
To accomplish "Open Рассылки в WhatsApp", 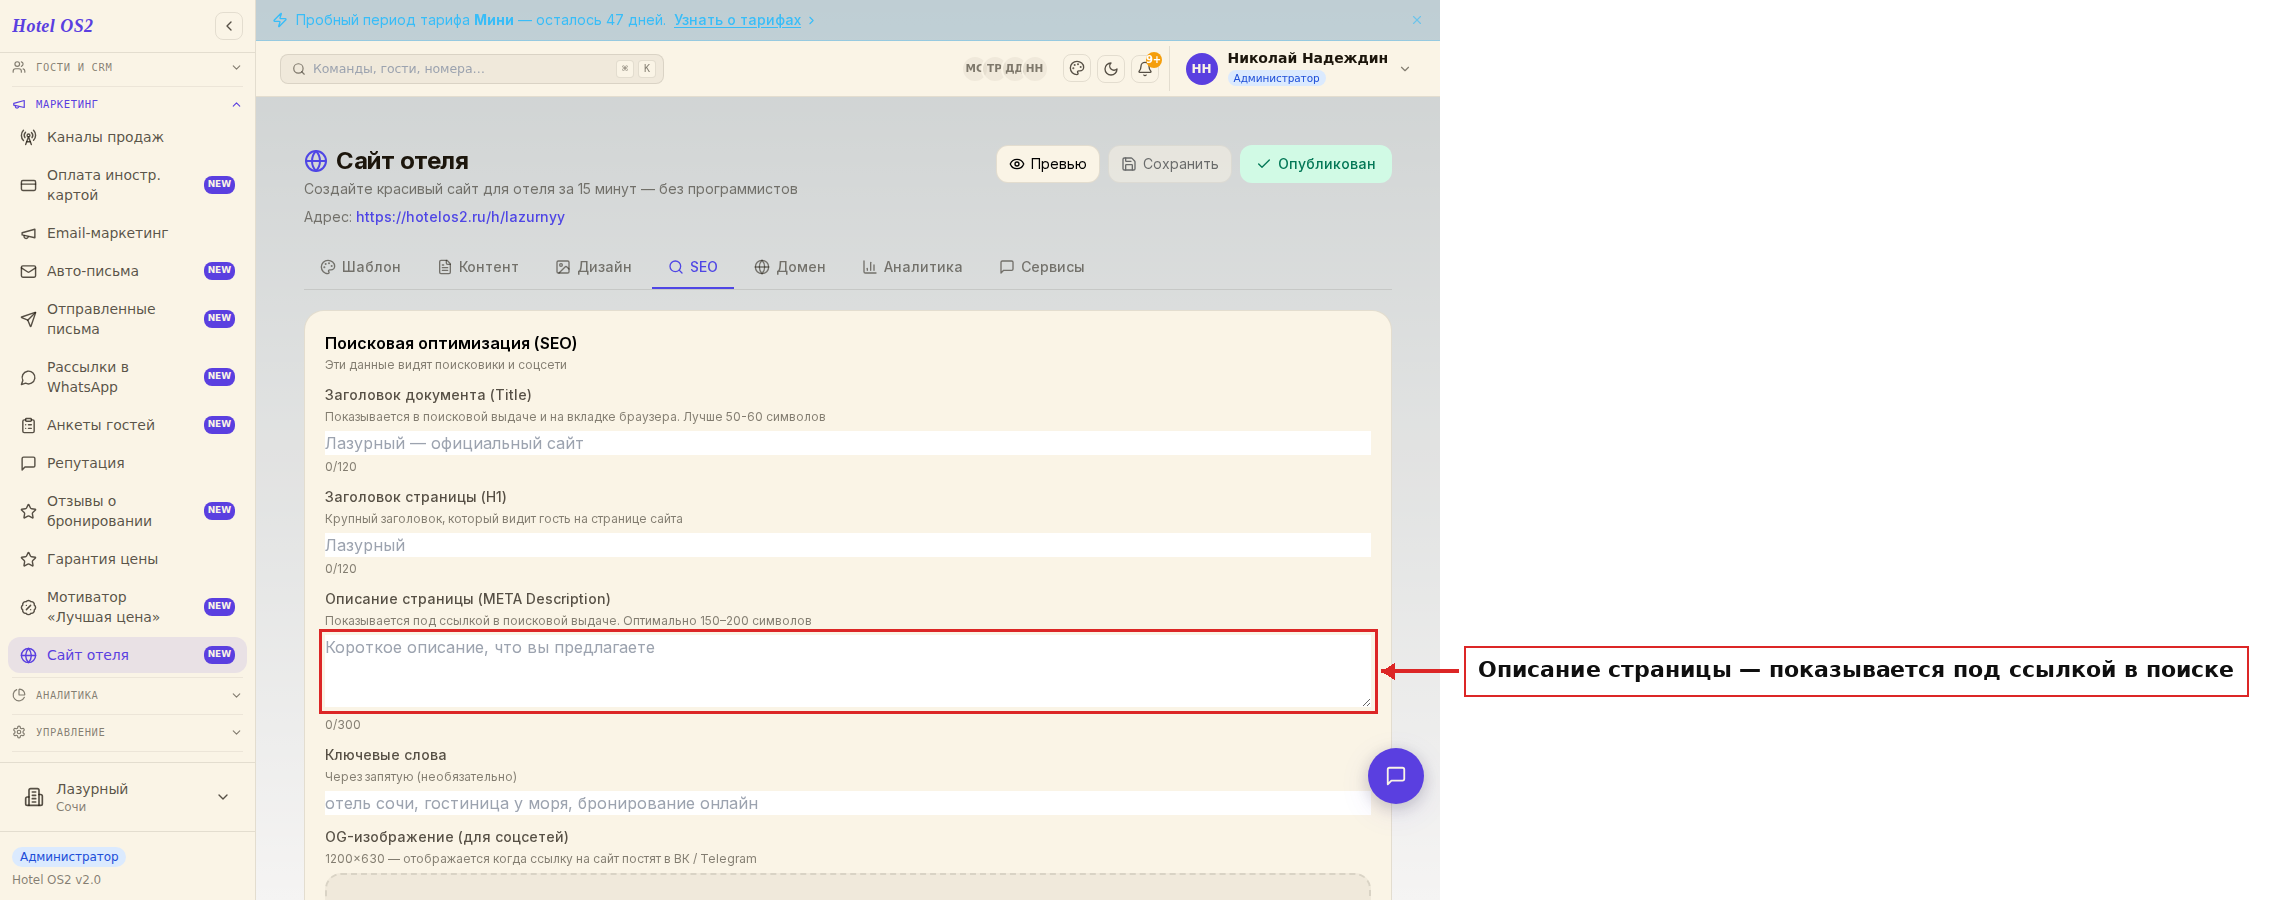I will coord(127,377).
